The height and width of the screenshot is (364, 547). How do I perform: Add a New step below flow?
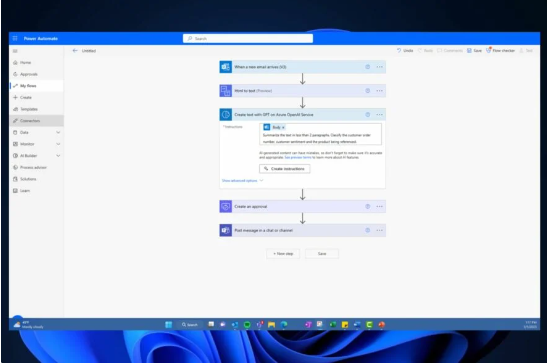[283, 254]
